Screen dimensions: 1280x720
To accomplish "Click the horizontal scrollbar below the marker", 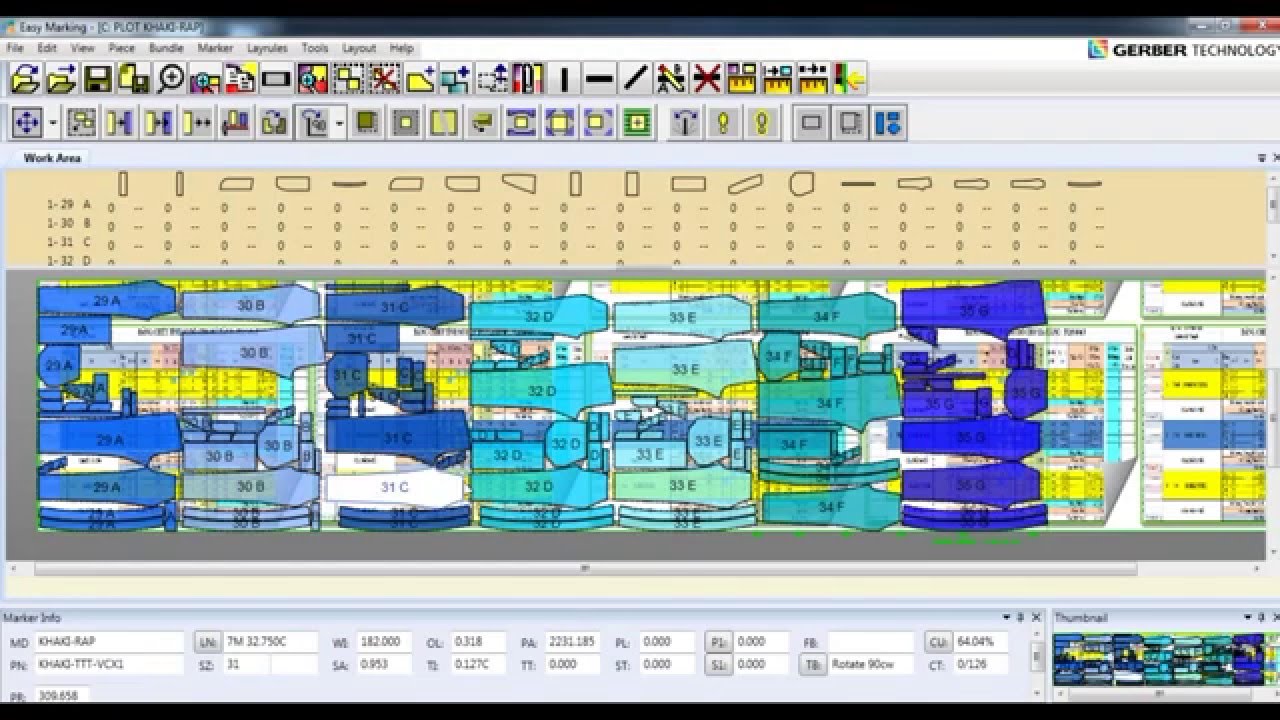I will (x=585, y=569).
